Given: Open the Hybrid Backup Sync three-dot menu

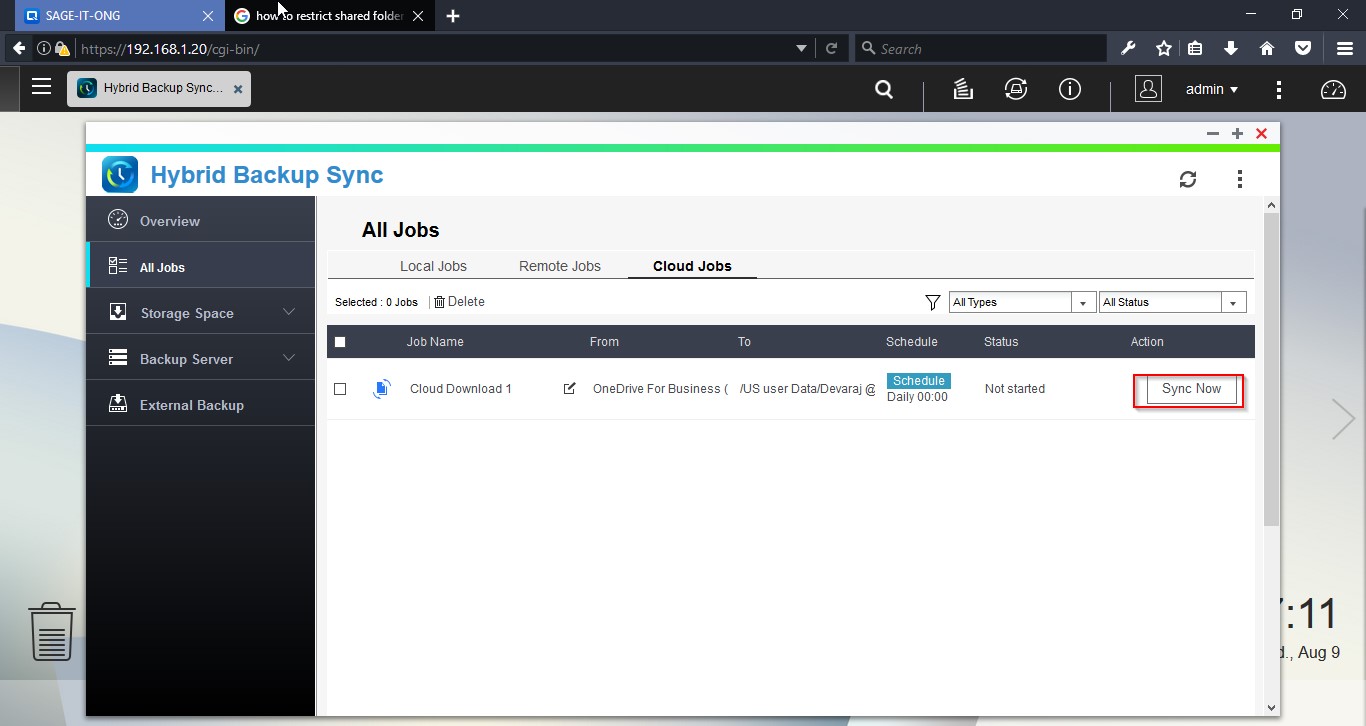Looking at the screenshot, I should pos(1239,179).
